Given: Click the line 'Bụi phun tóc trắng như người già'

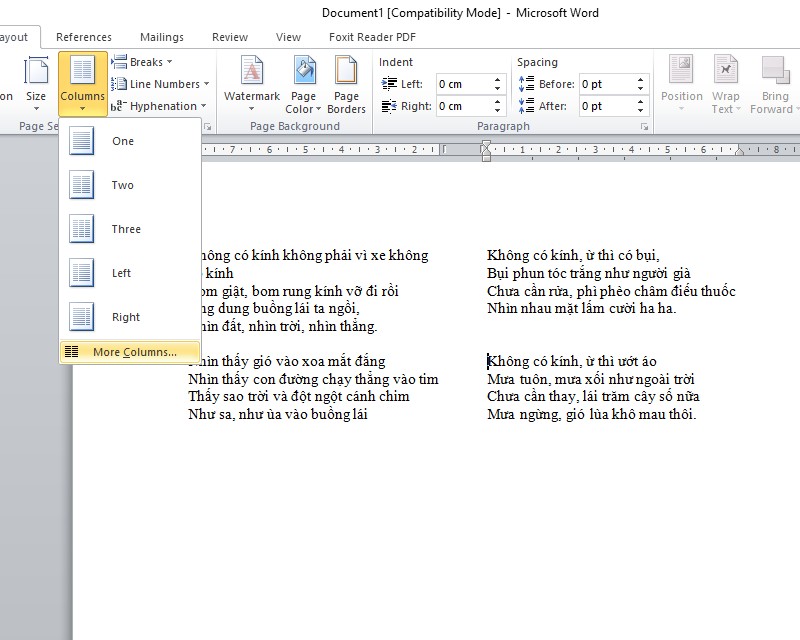Looking at the screenshot, I should point(589,273).
